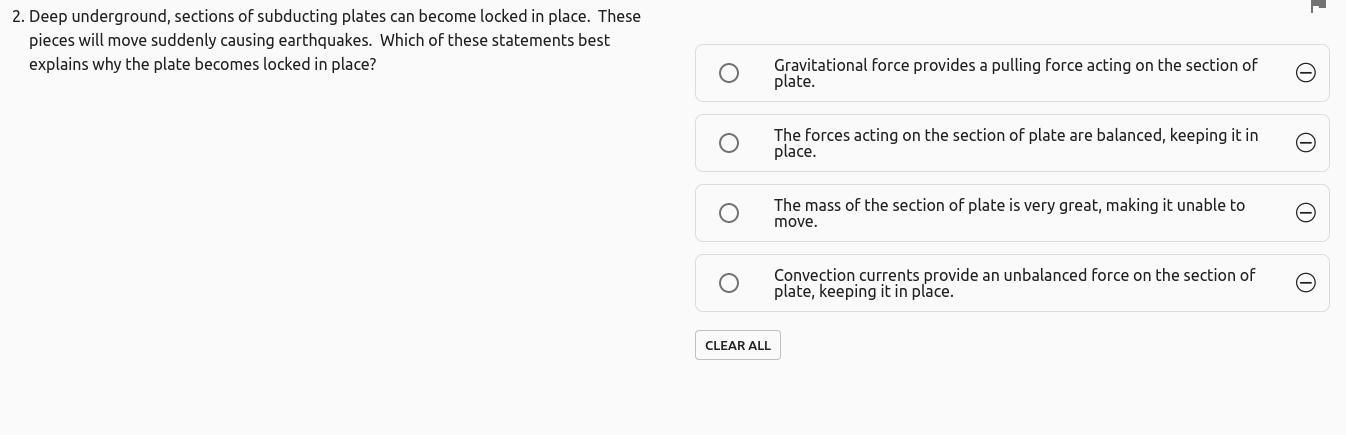The image size is (1346, 435).
Task: Click the question number 2 label
Action: pos(18,17)
